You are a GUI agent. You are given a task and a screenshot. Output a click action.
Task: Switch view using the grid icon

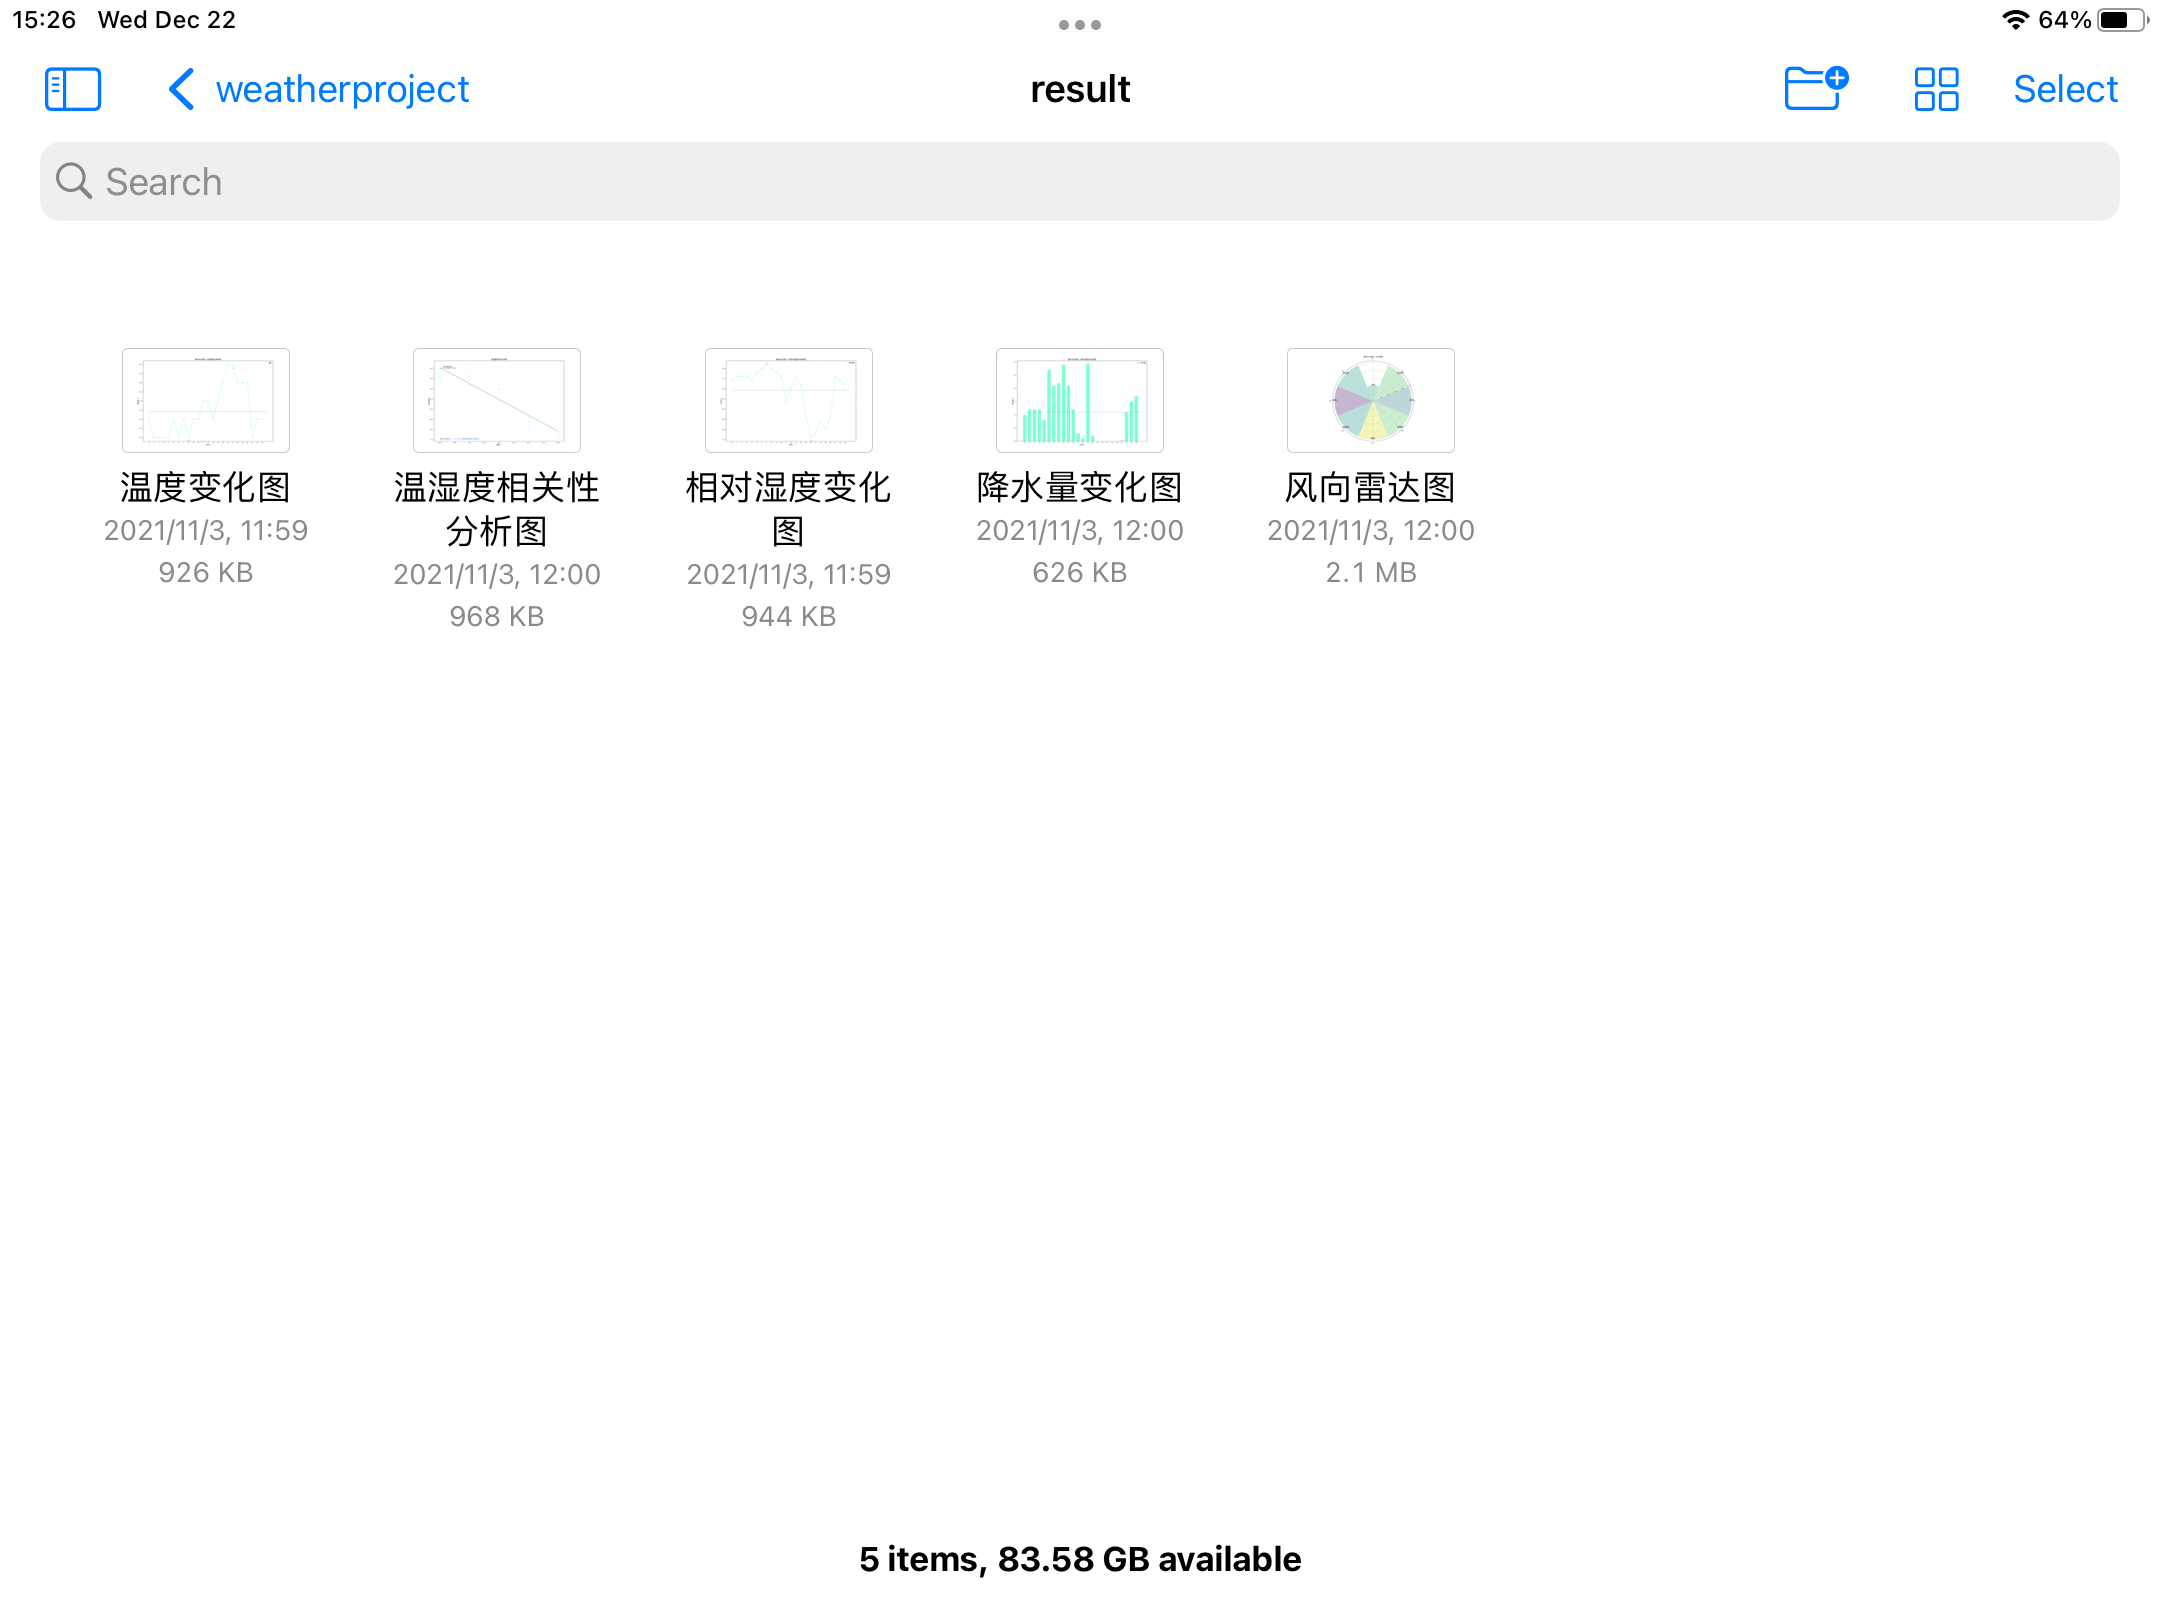coord(1936,89)
